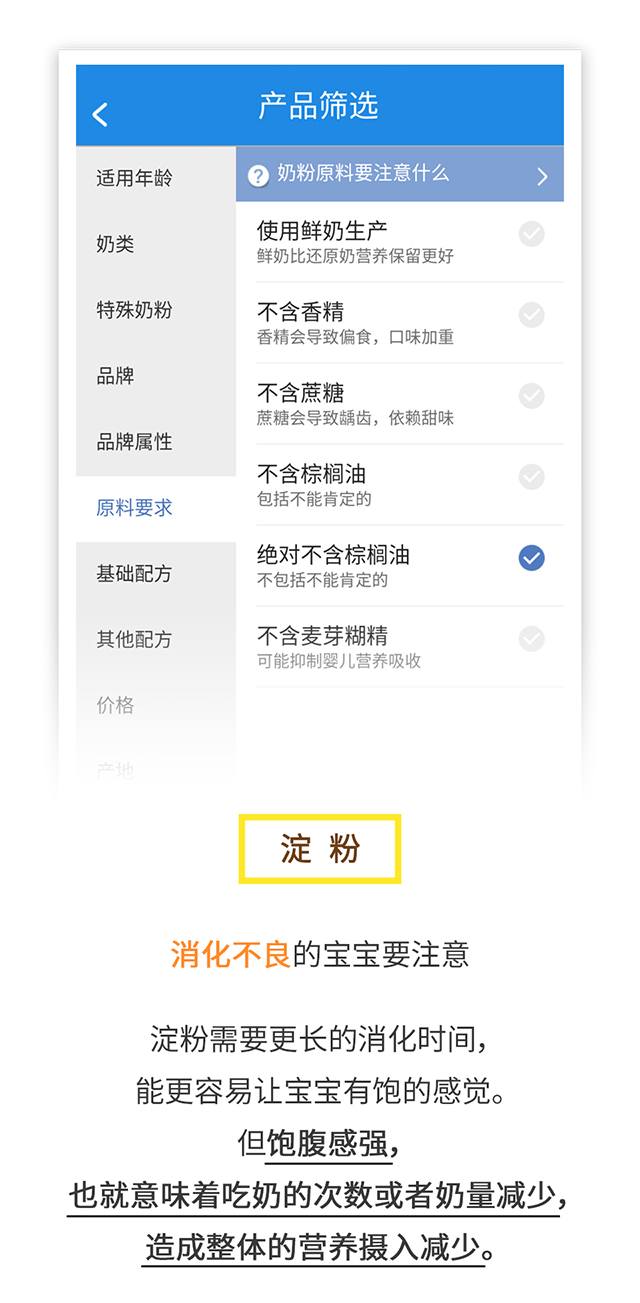
Task: Select 特殊奶粉 in the sidebar
Action: coord(134,311)
